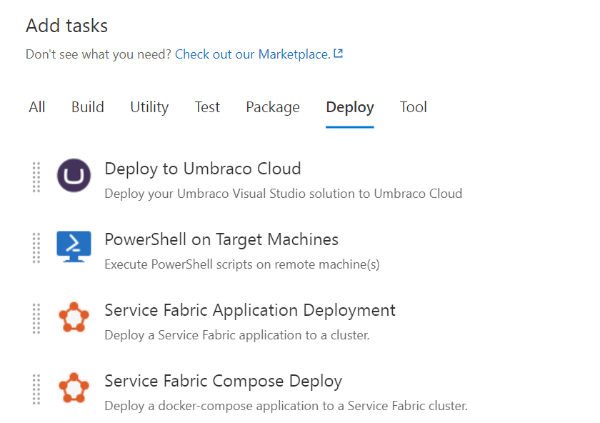Select the PowerShell on Target Machines task title
Image resolution: width=600 pixels, height=423 pixels.
pyautogui.click(x=222, y=240)
